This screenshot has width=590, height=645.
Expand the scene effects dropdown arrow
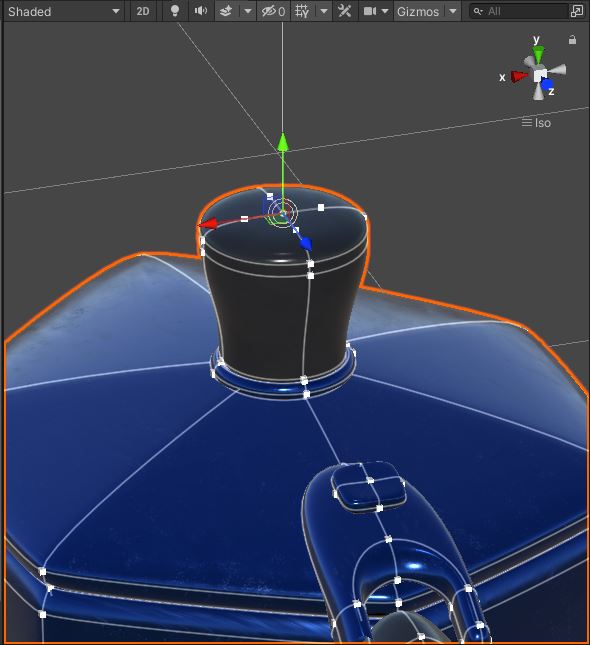(248, 11)
